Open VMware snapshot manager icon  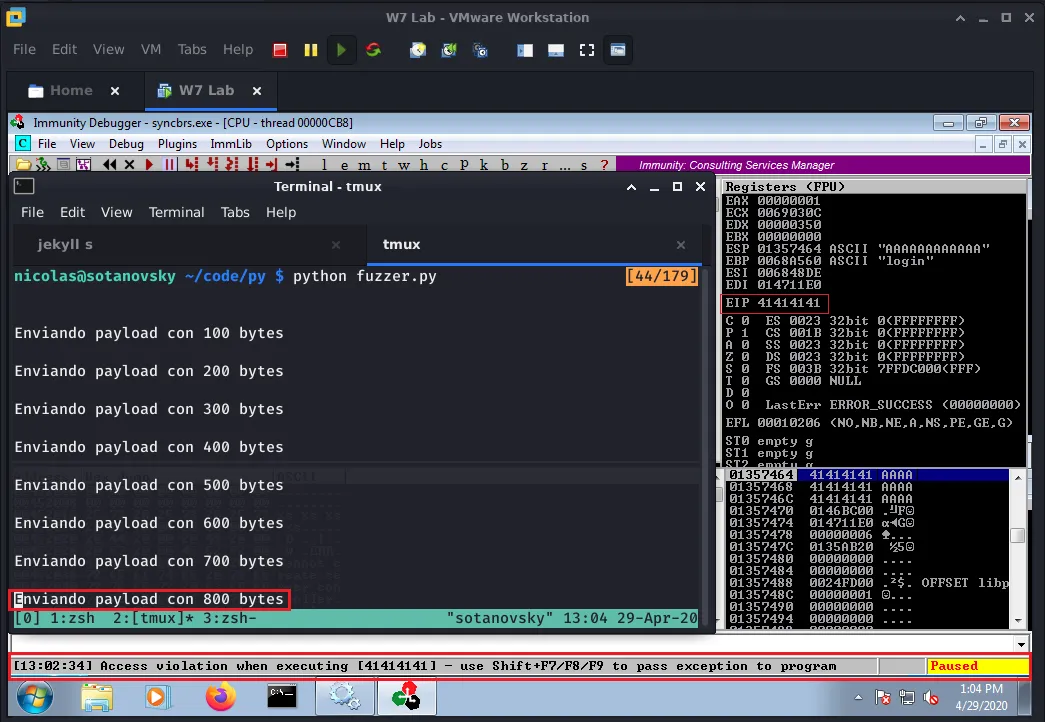[481, 50]
